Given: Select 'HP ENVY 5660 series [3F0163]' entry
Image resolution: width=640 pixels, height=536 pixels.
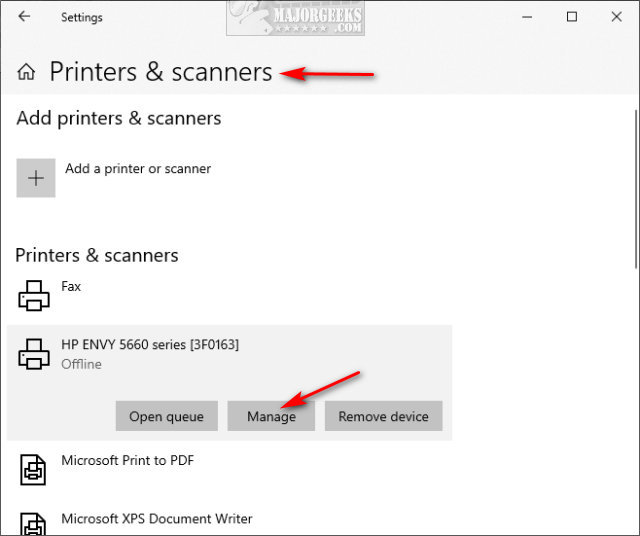Looking at the screenshot, I should pos(150,345).
